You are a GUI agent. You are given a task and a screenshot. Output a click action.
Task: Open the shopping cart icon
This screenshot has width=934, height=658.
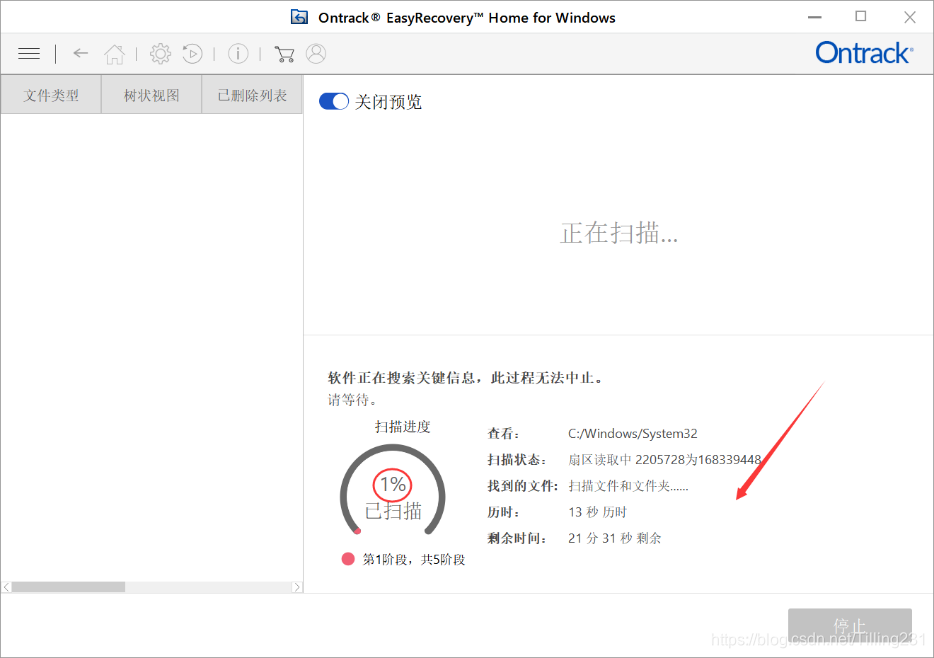tap(284, 54)
